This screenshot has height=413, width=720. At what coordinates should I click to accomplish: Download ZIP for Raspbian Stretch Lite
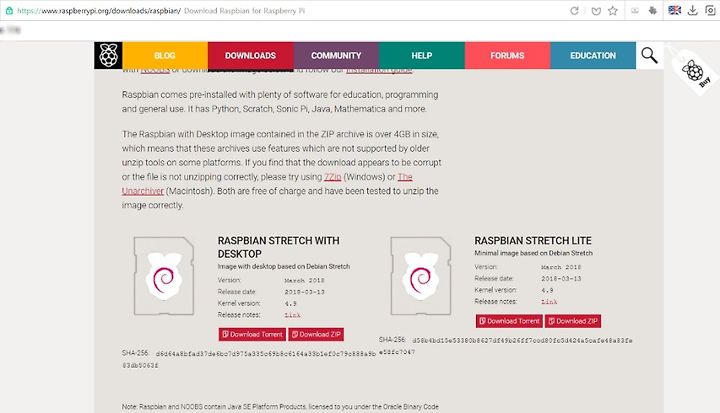(573, 321)
